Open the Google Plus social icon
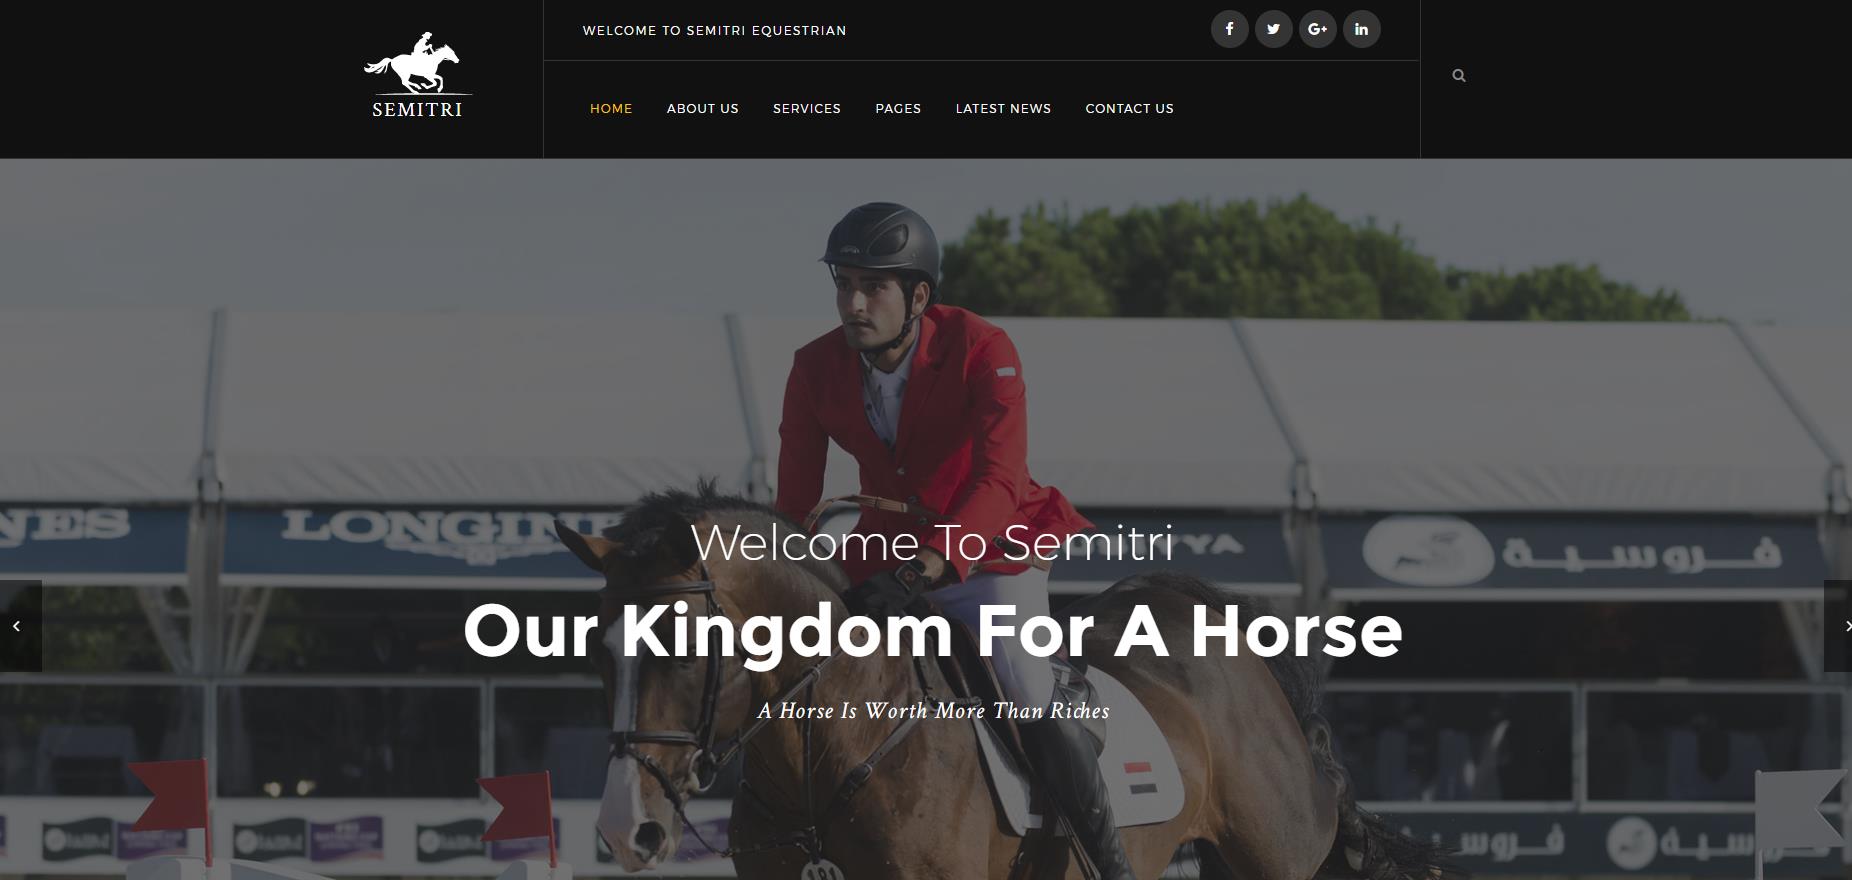Viewport: 1852px width, 880px height. point(1317,29)
